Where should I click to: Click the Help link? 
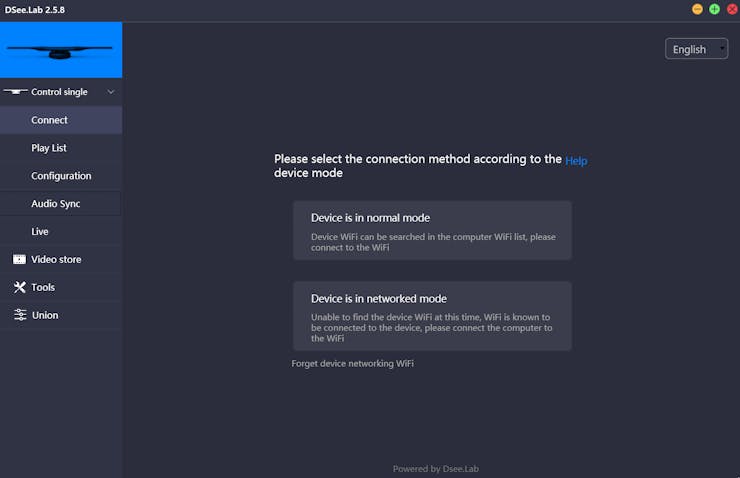coord(576,160)
